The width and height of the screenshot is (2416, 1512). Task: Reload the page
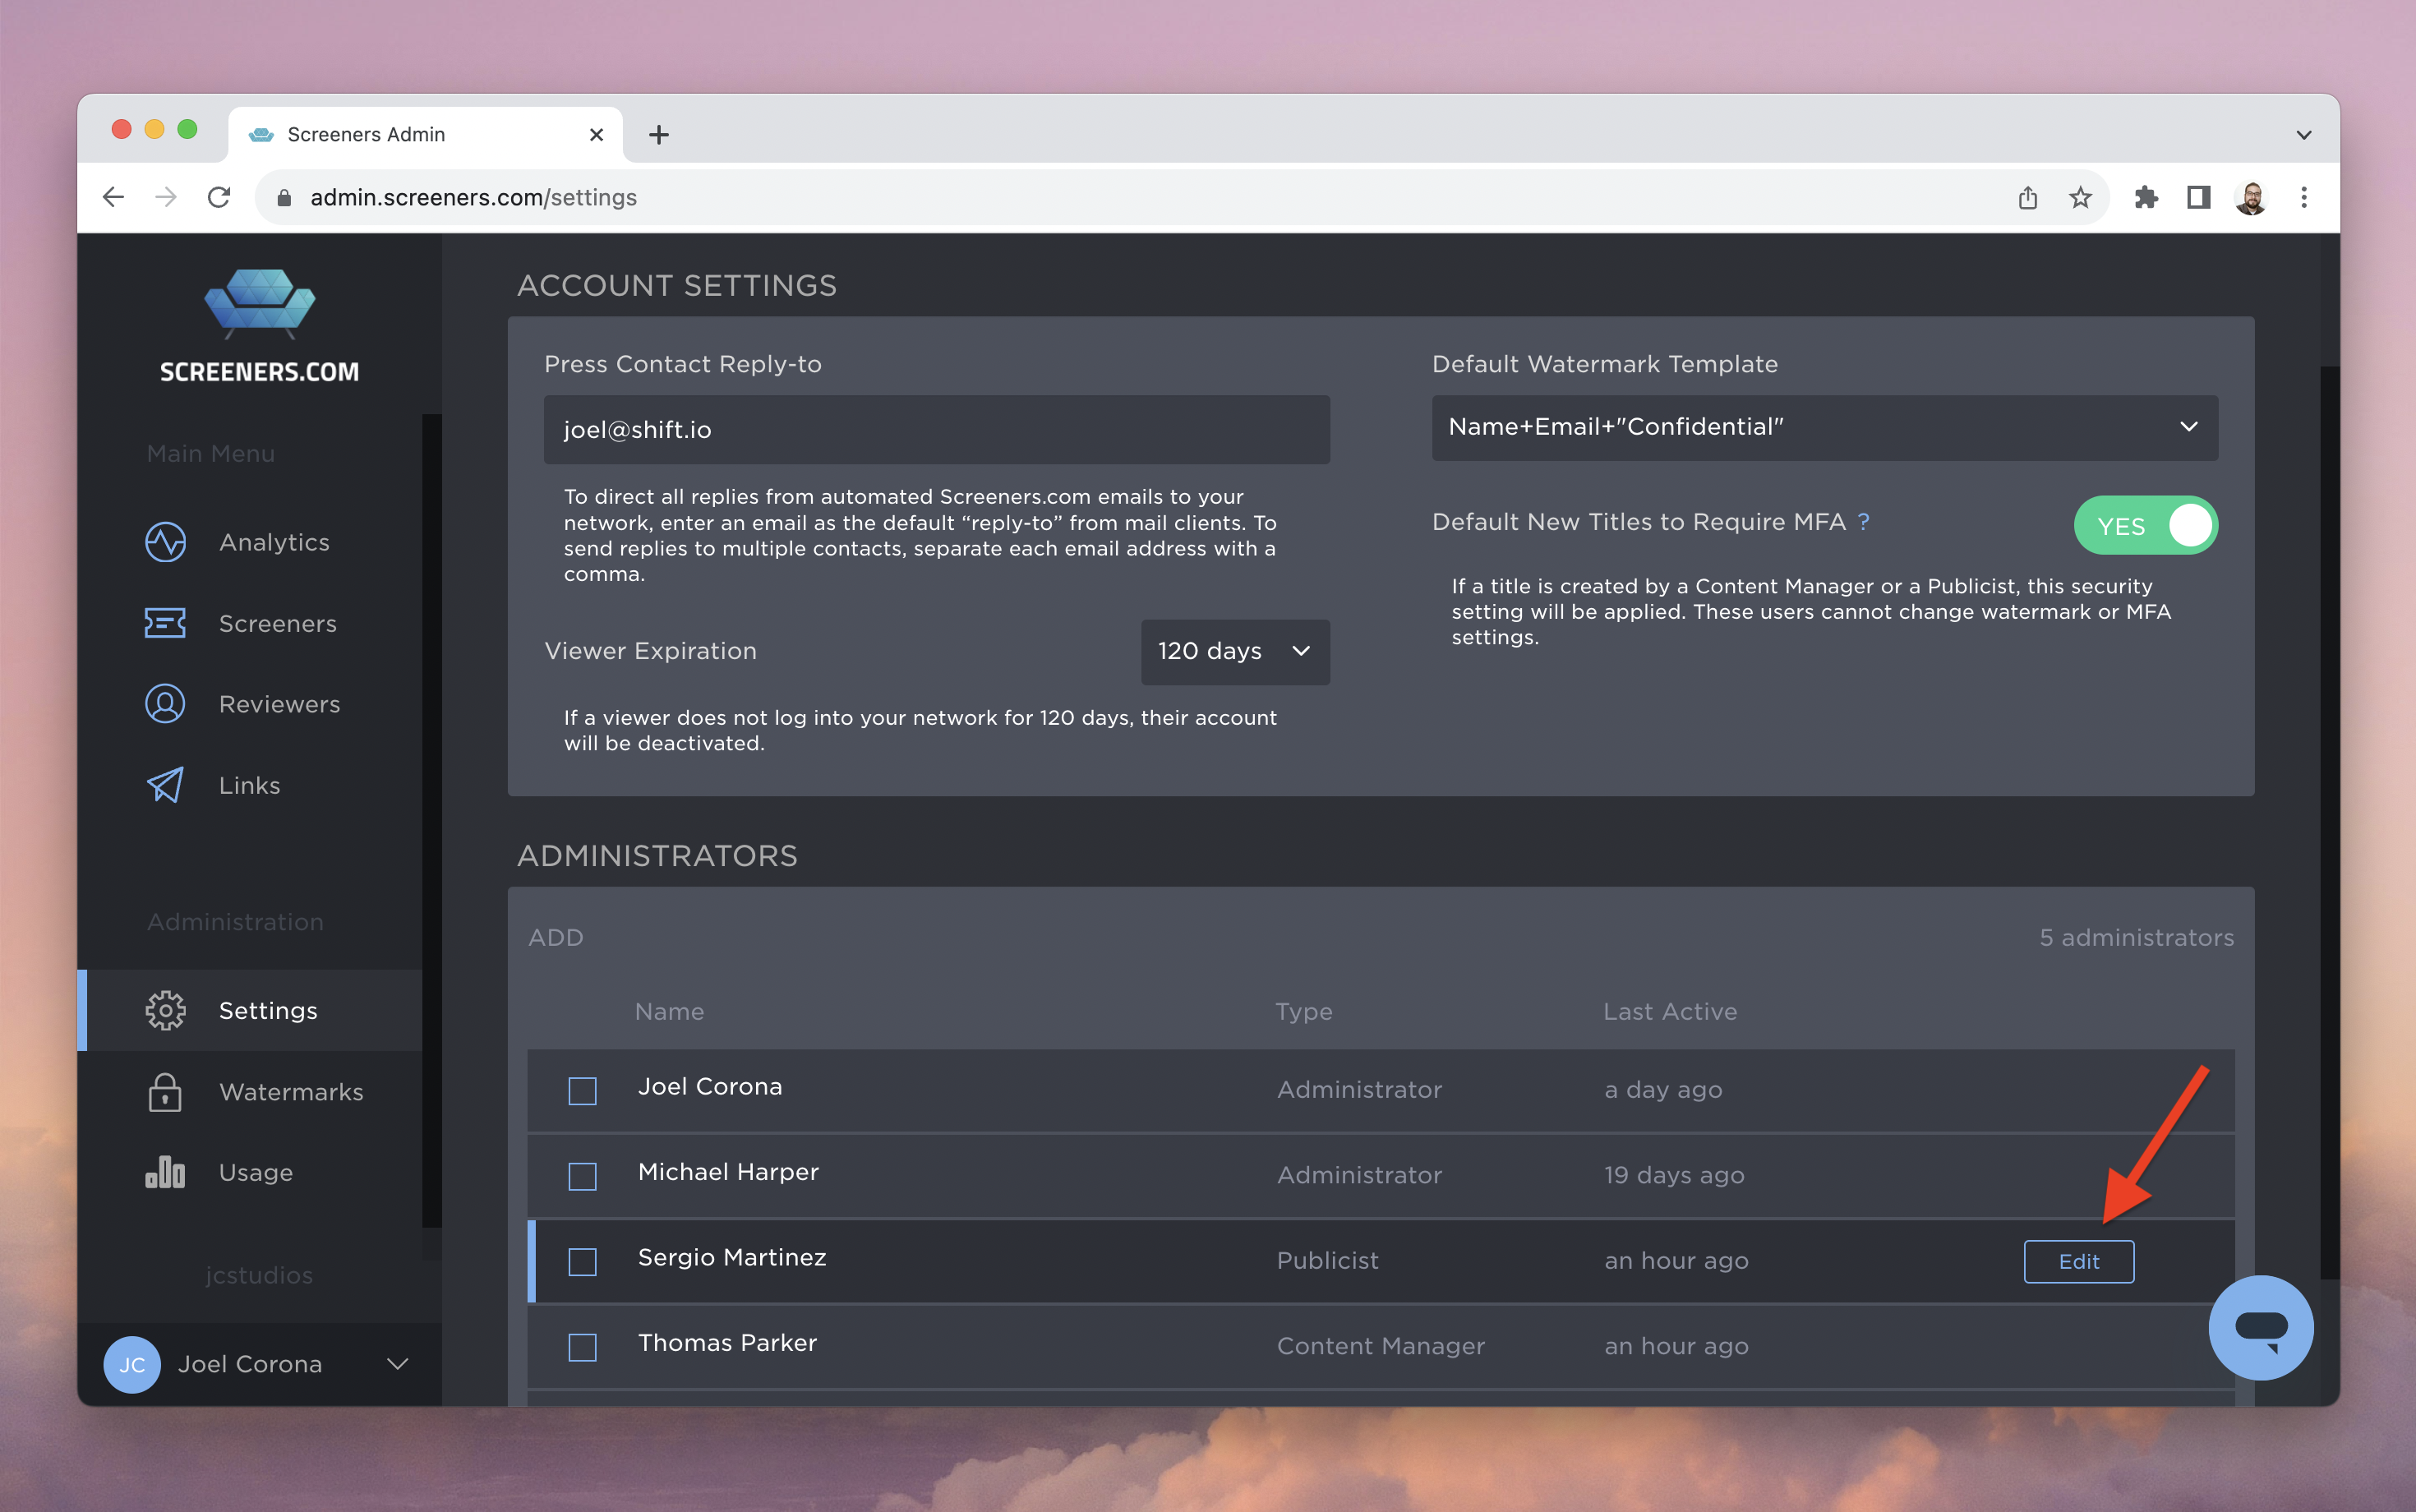coord(219,197)
